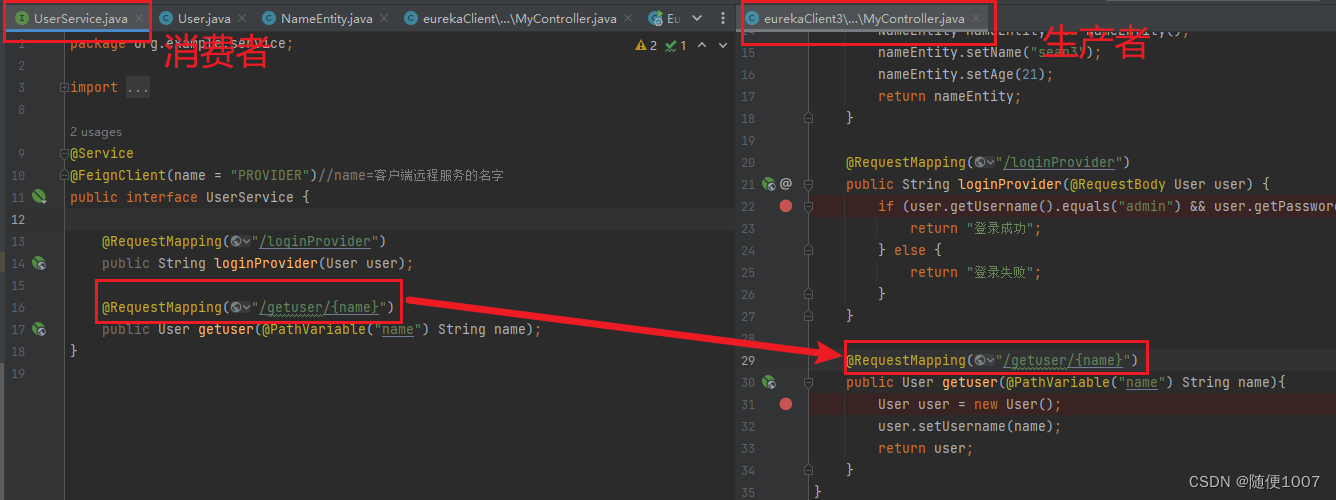Click the @RequestBody annotation on right line 21
Image resolution: width=1336 pixels, height=500 pixels.
pyautogui.click(x=1116, y=184)
